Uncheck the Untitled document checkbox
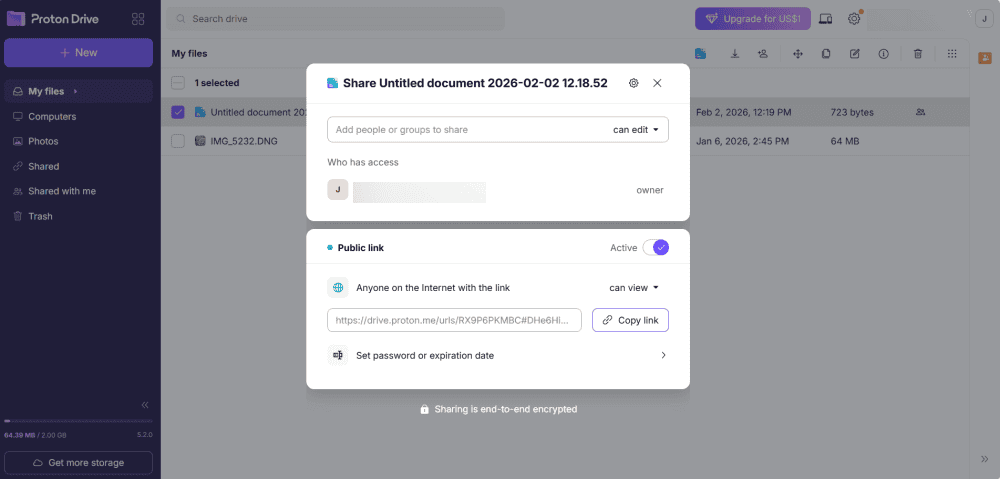This screenshot has width=1000, height=479. coord(178,112)
